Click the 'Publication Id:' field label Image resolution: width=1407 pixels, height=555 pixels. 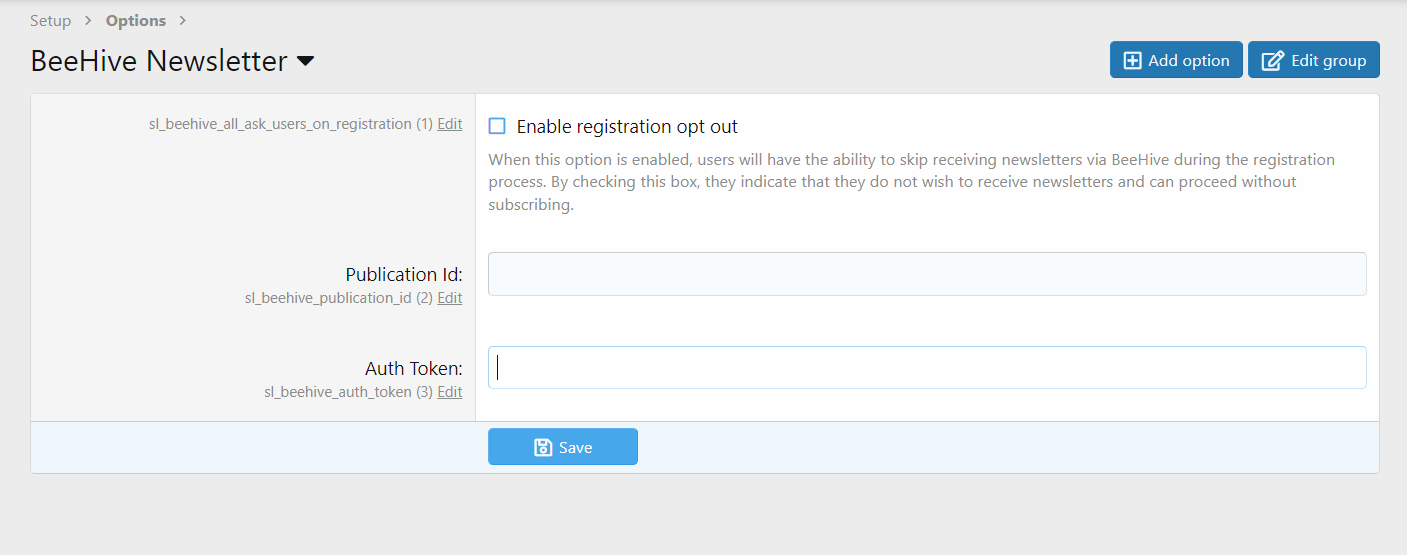404,274
